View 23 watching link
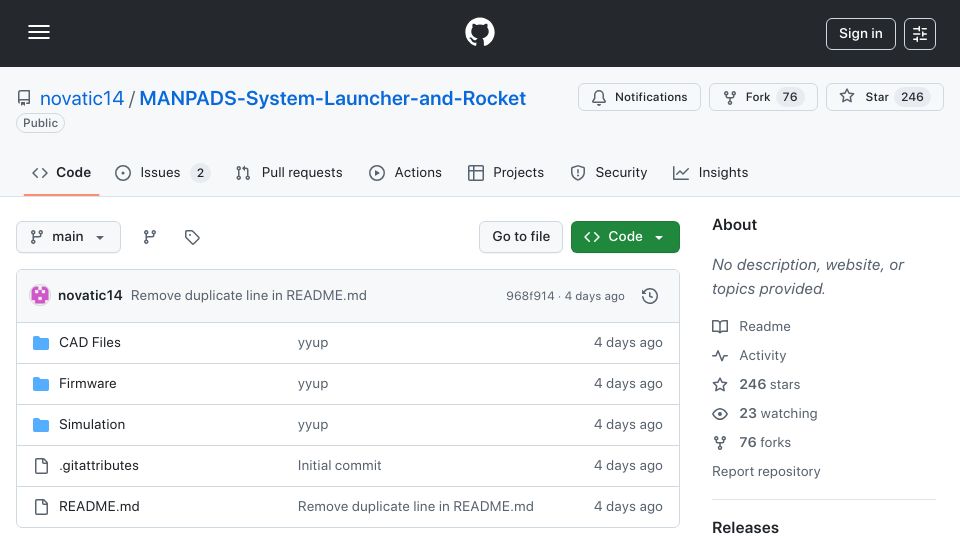960x540 pixels. point(765,413)
